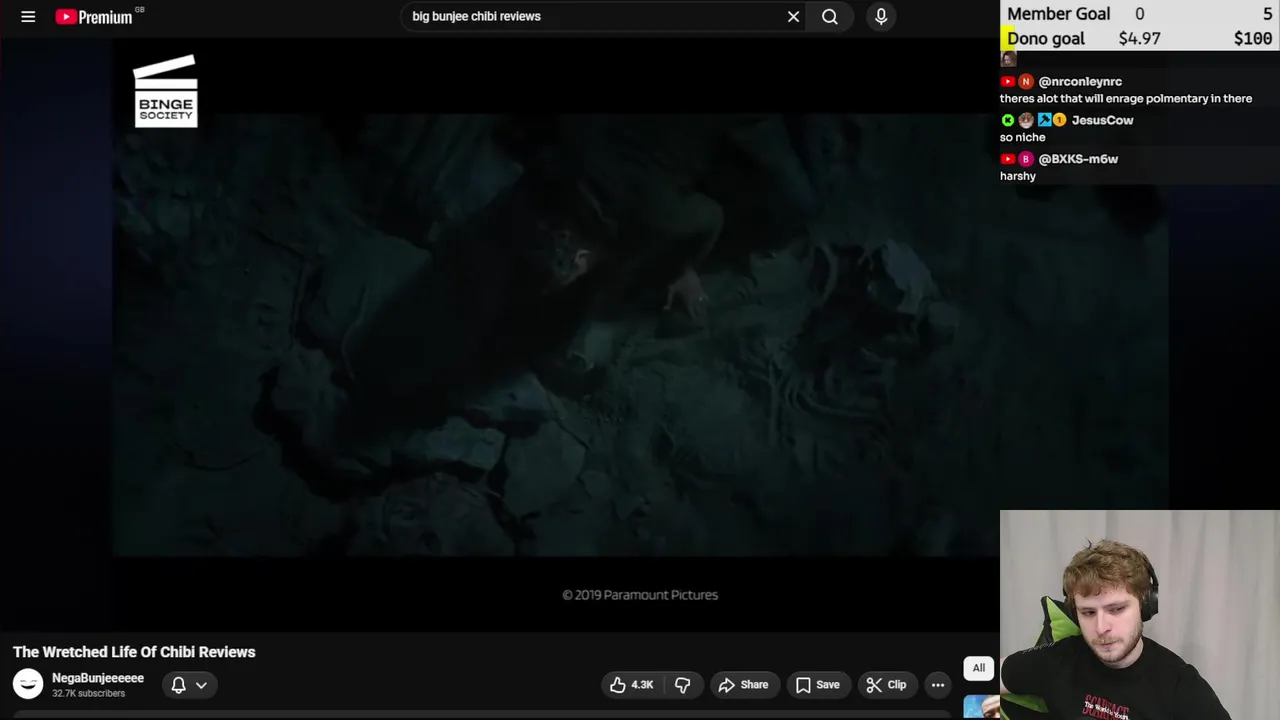Click the 'Member Goal' overlay label
Image resolution: width=1280 pixels, height=720 pixels.
pyautogui.click(x=1058, y=14)
